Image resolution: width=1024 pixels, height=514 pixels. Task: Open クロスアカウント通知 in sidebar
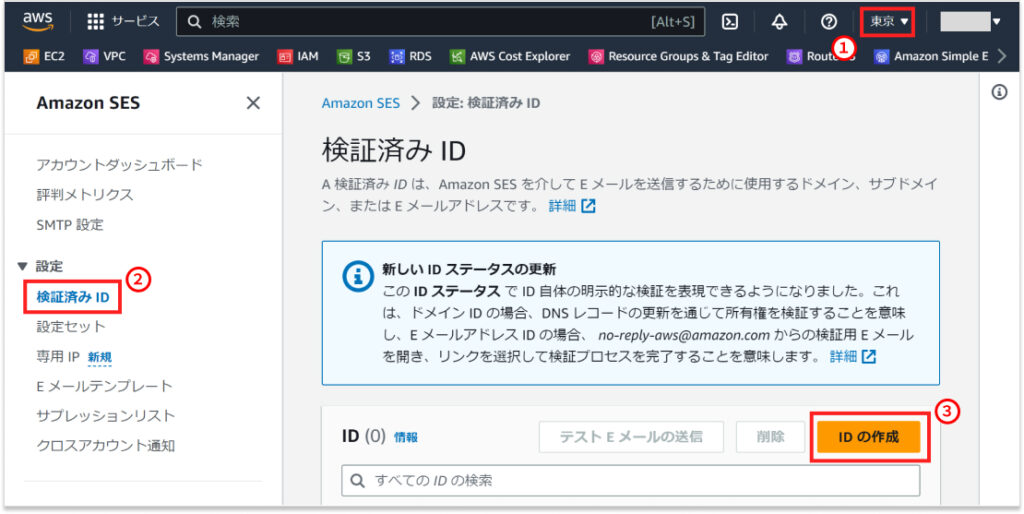coord(106,446)
